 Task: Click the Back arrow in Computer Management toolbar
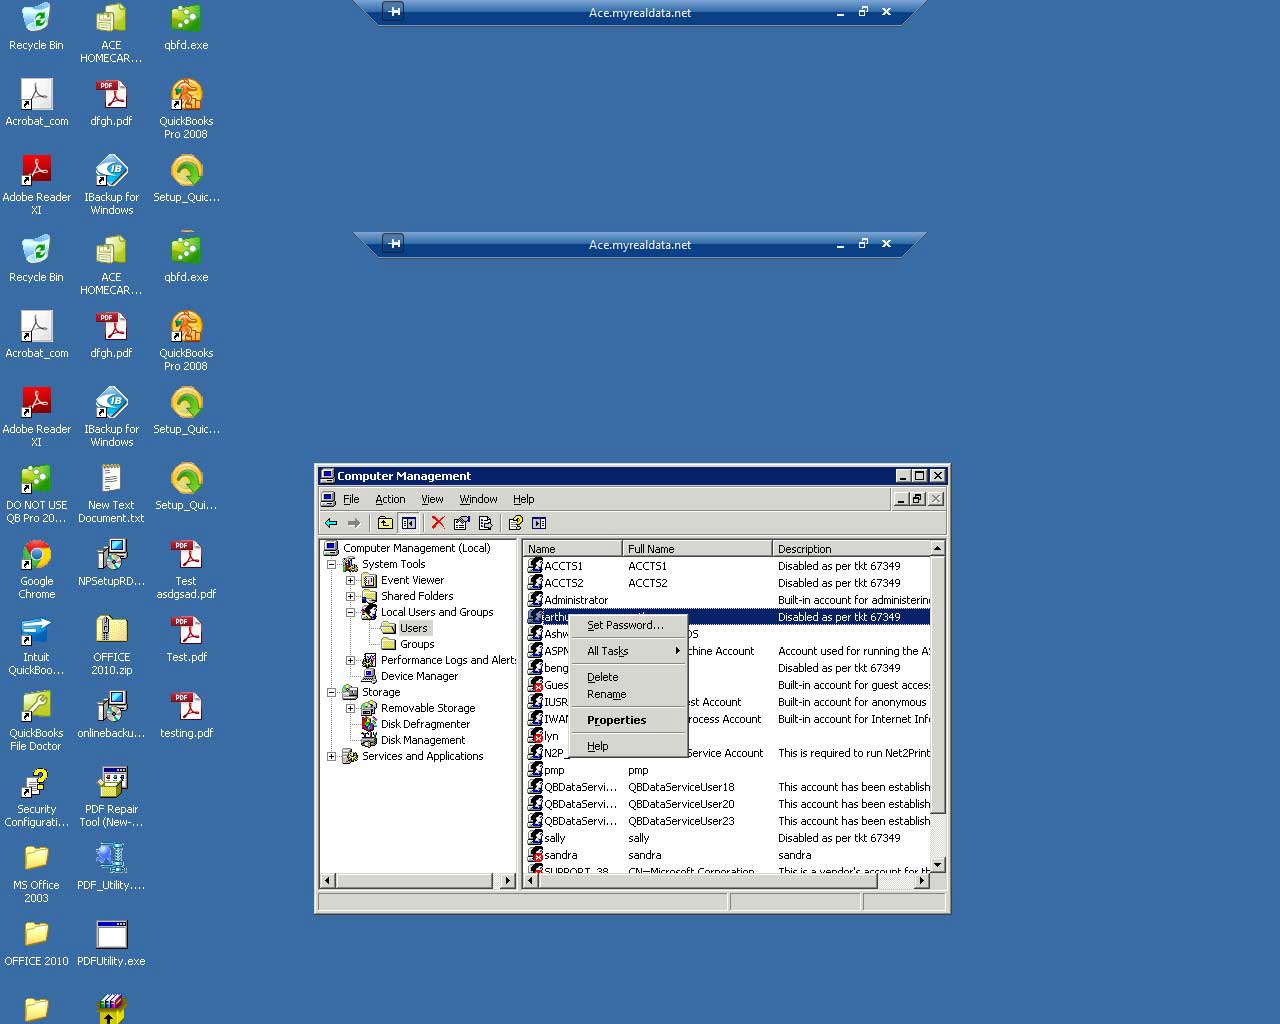(331, 523)
